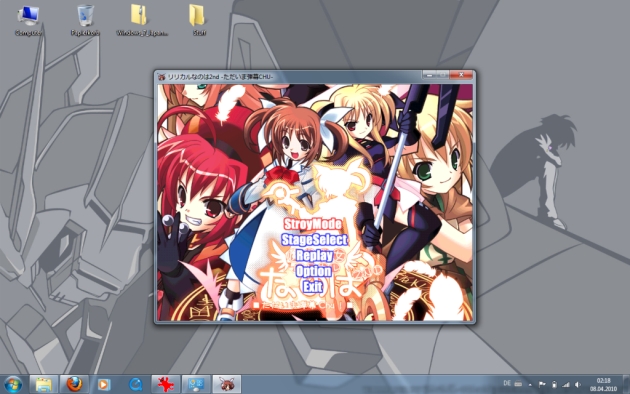
Task: Select Exit in the game menu
Action: (x=313, y=287)
